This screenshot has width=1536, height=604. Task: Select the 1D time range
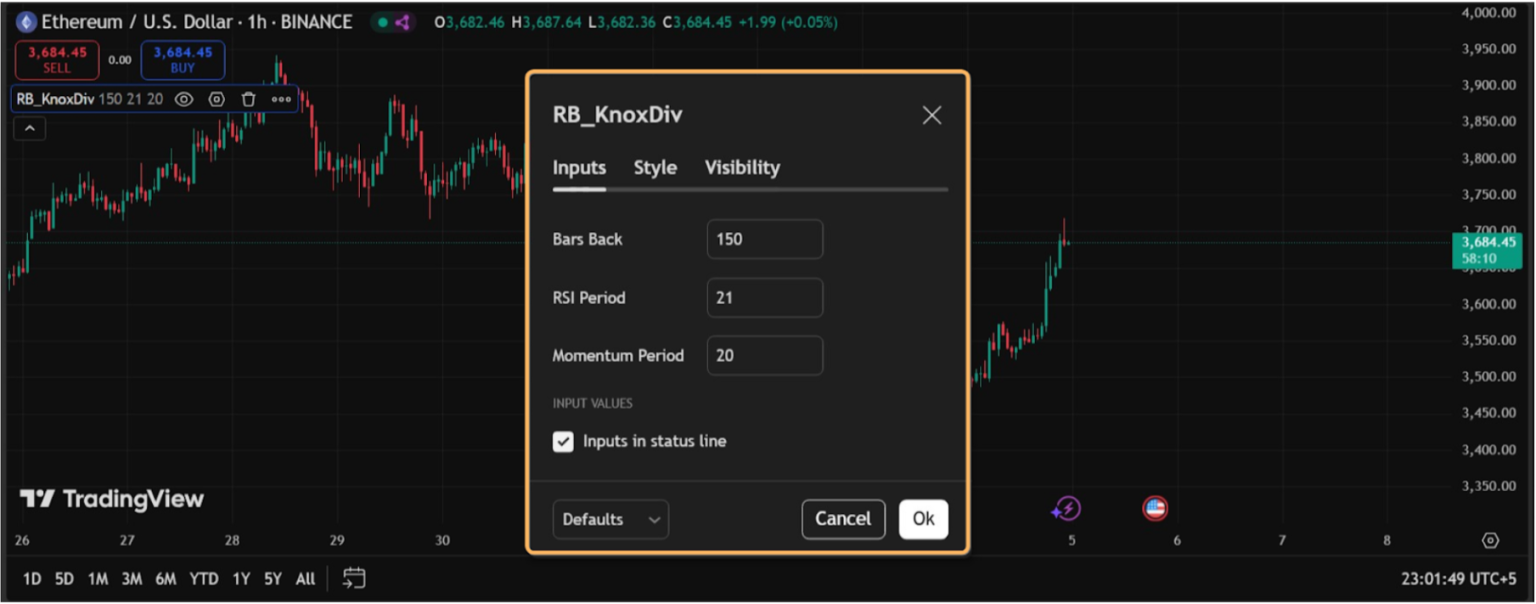(32, 578)
